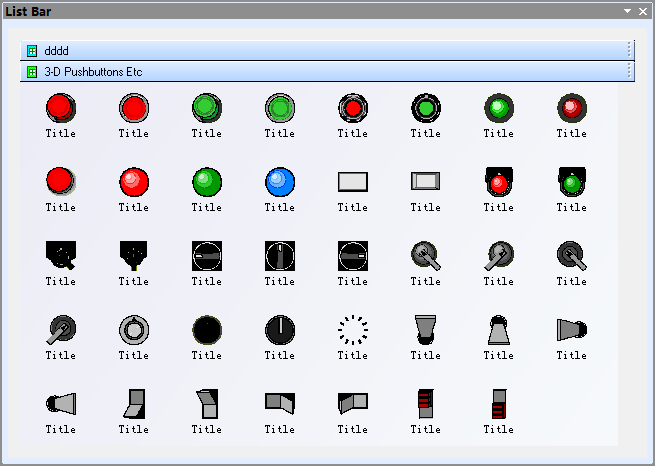Select the green button with black ring bezel
655x466 pixels.
point(425,108)
